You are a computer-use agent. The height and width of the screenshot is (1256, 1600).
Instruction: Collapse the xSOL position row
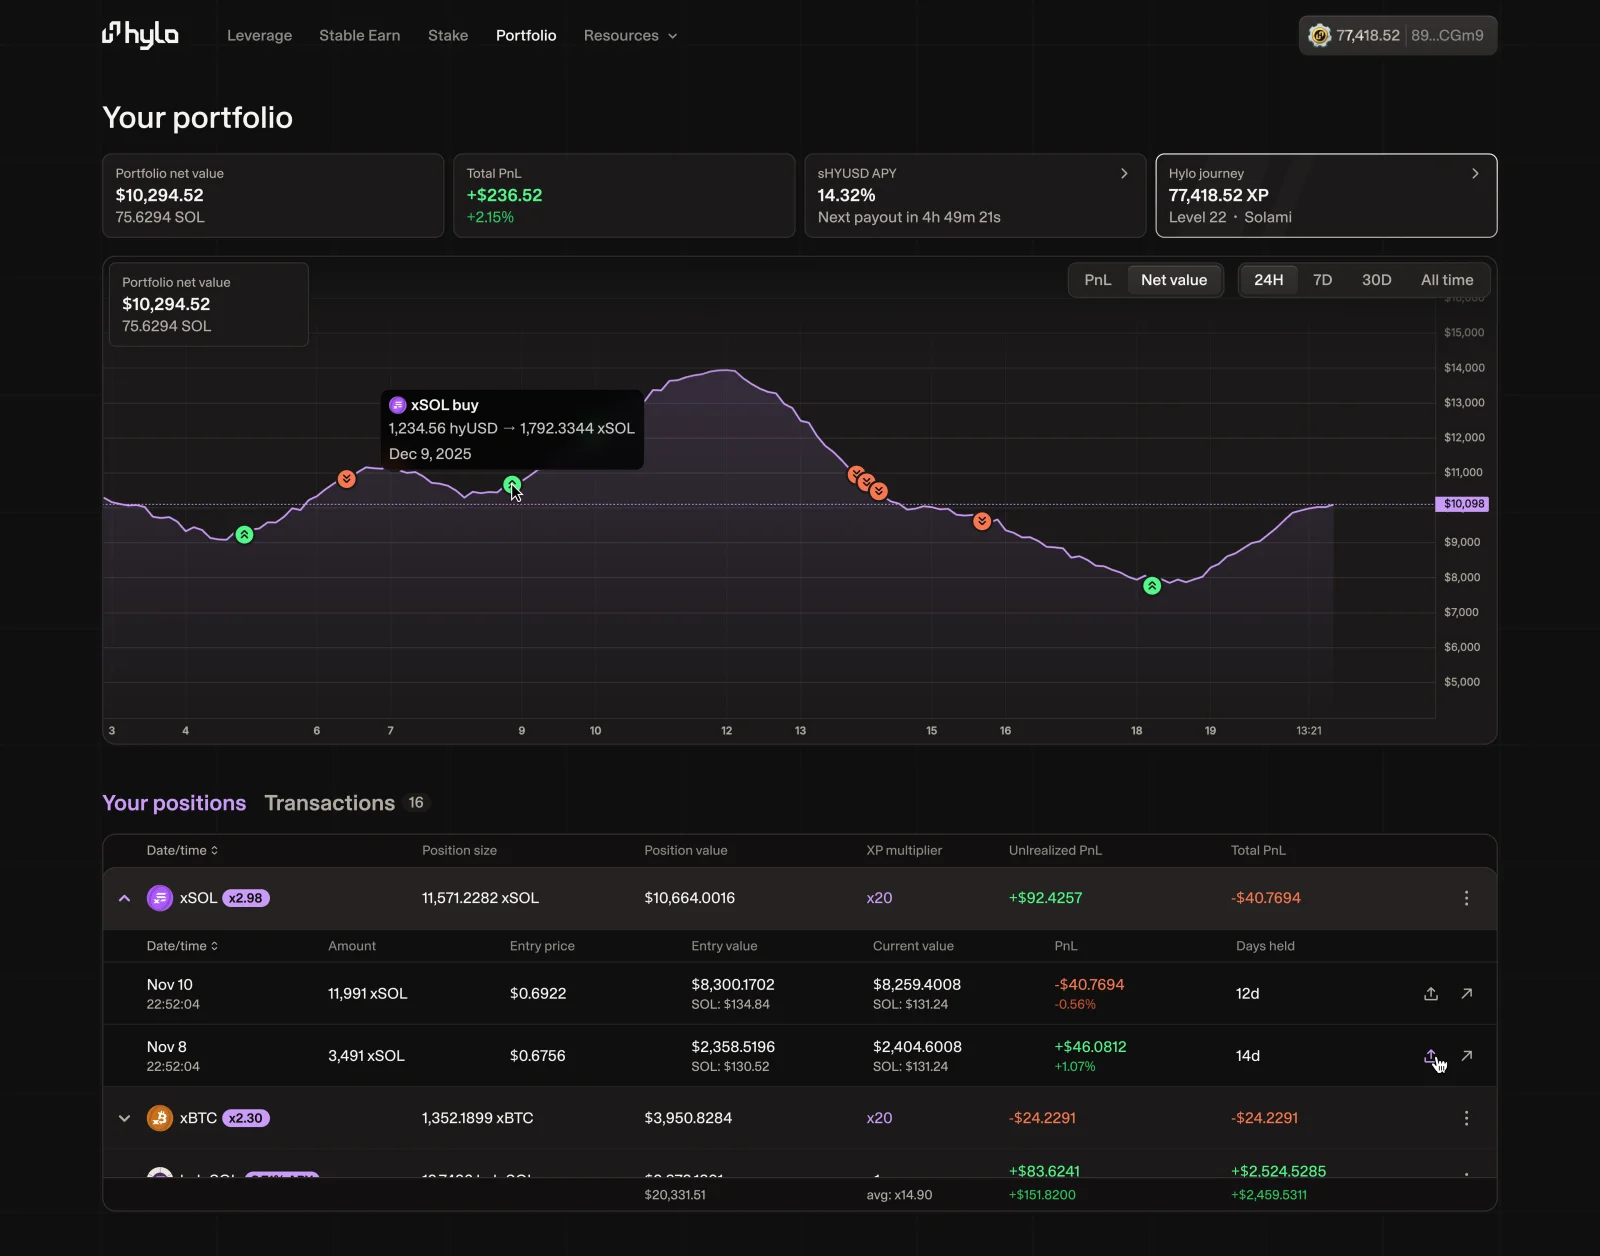124,898
